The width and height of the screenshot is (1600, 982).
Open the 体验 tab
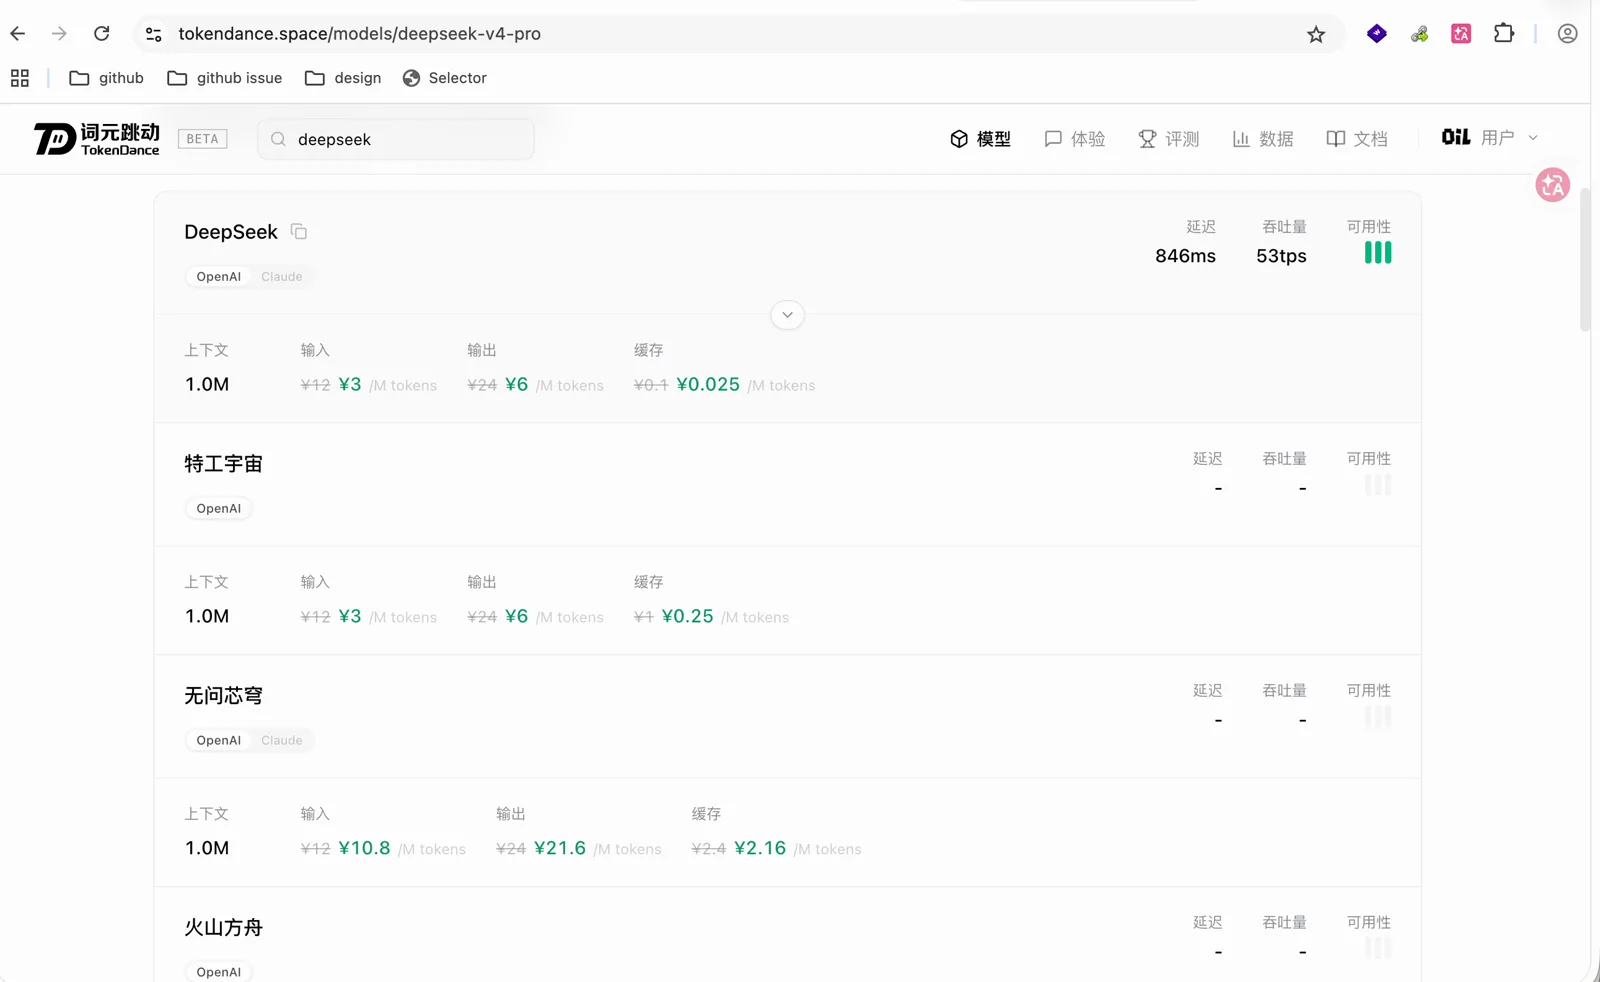coord(1074,139)
